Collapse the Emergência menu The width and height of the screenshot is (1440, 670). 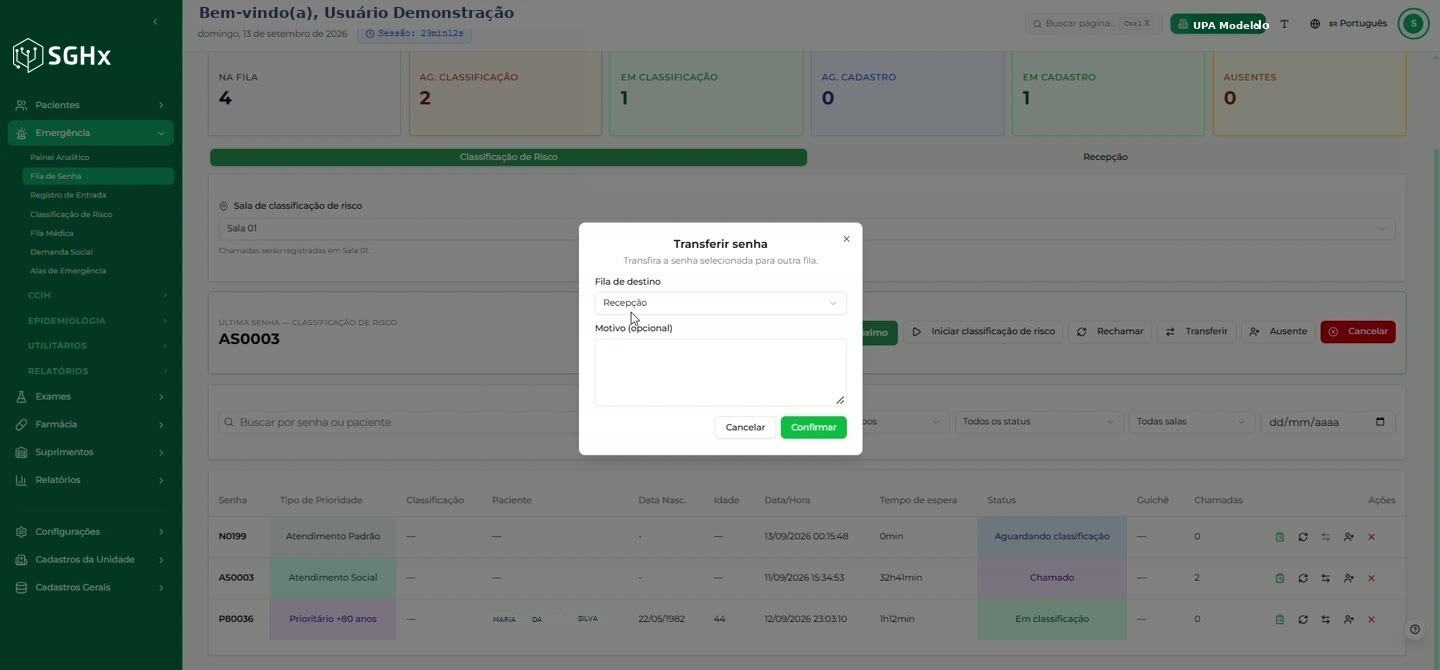(90, 133)
